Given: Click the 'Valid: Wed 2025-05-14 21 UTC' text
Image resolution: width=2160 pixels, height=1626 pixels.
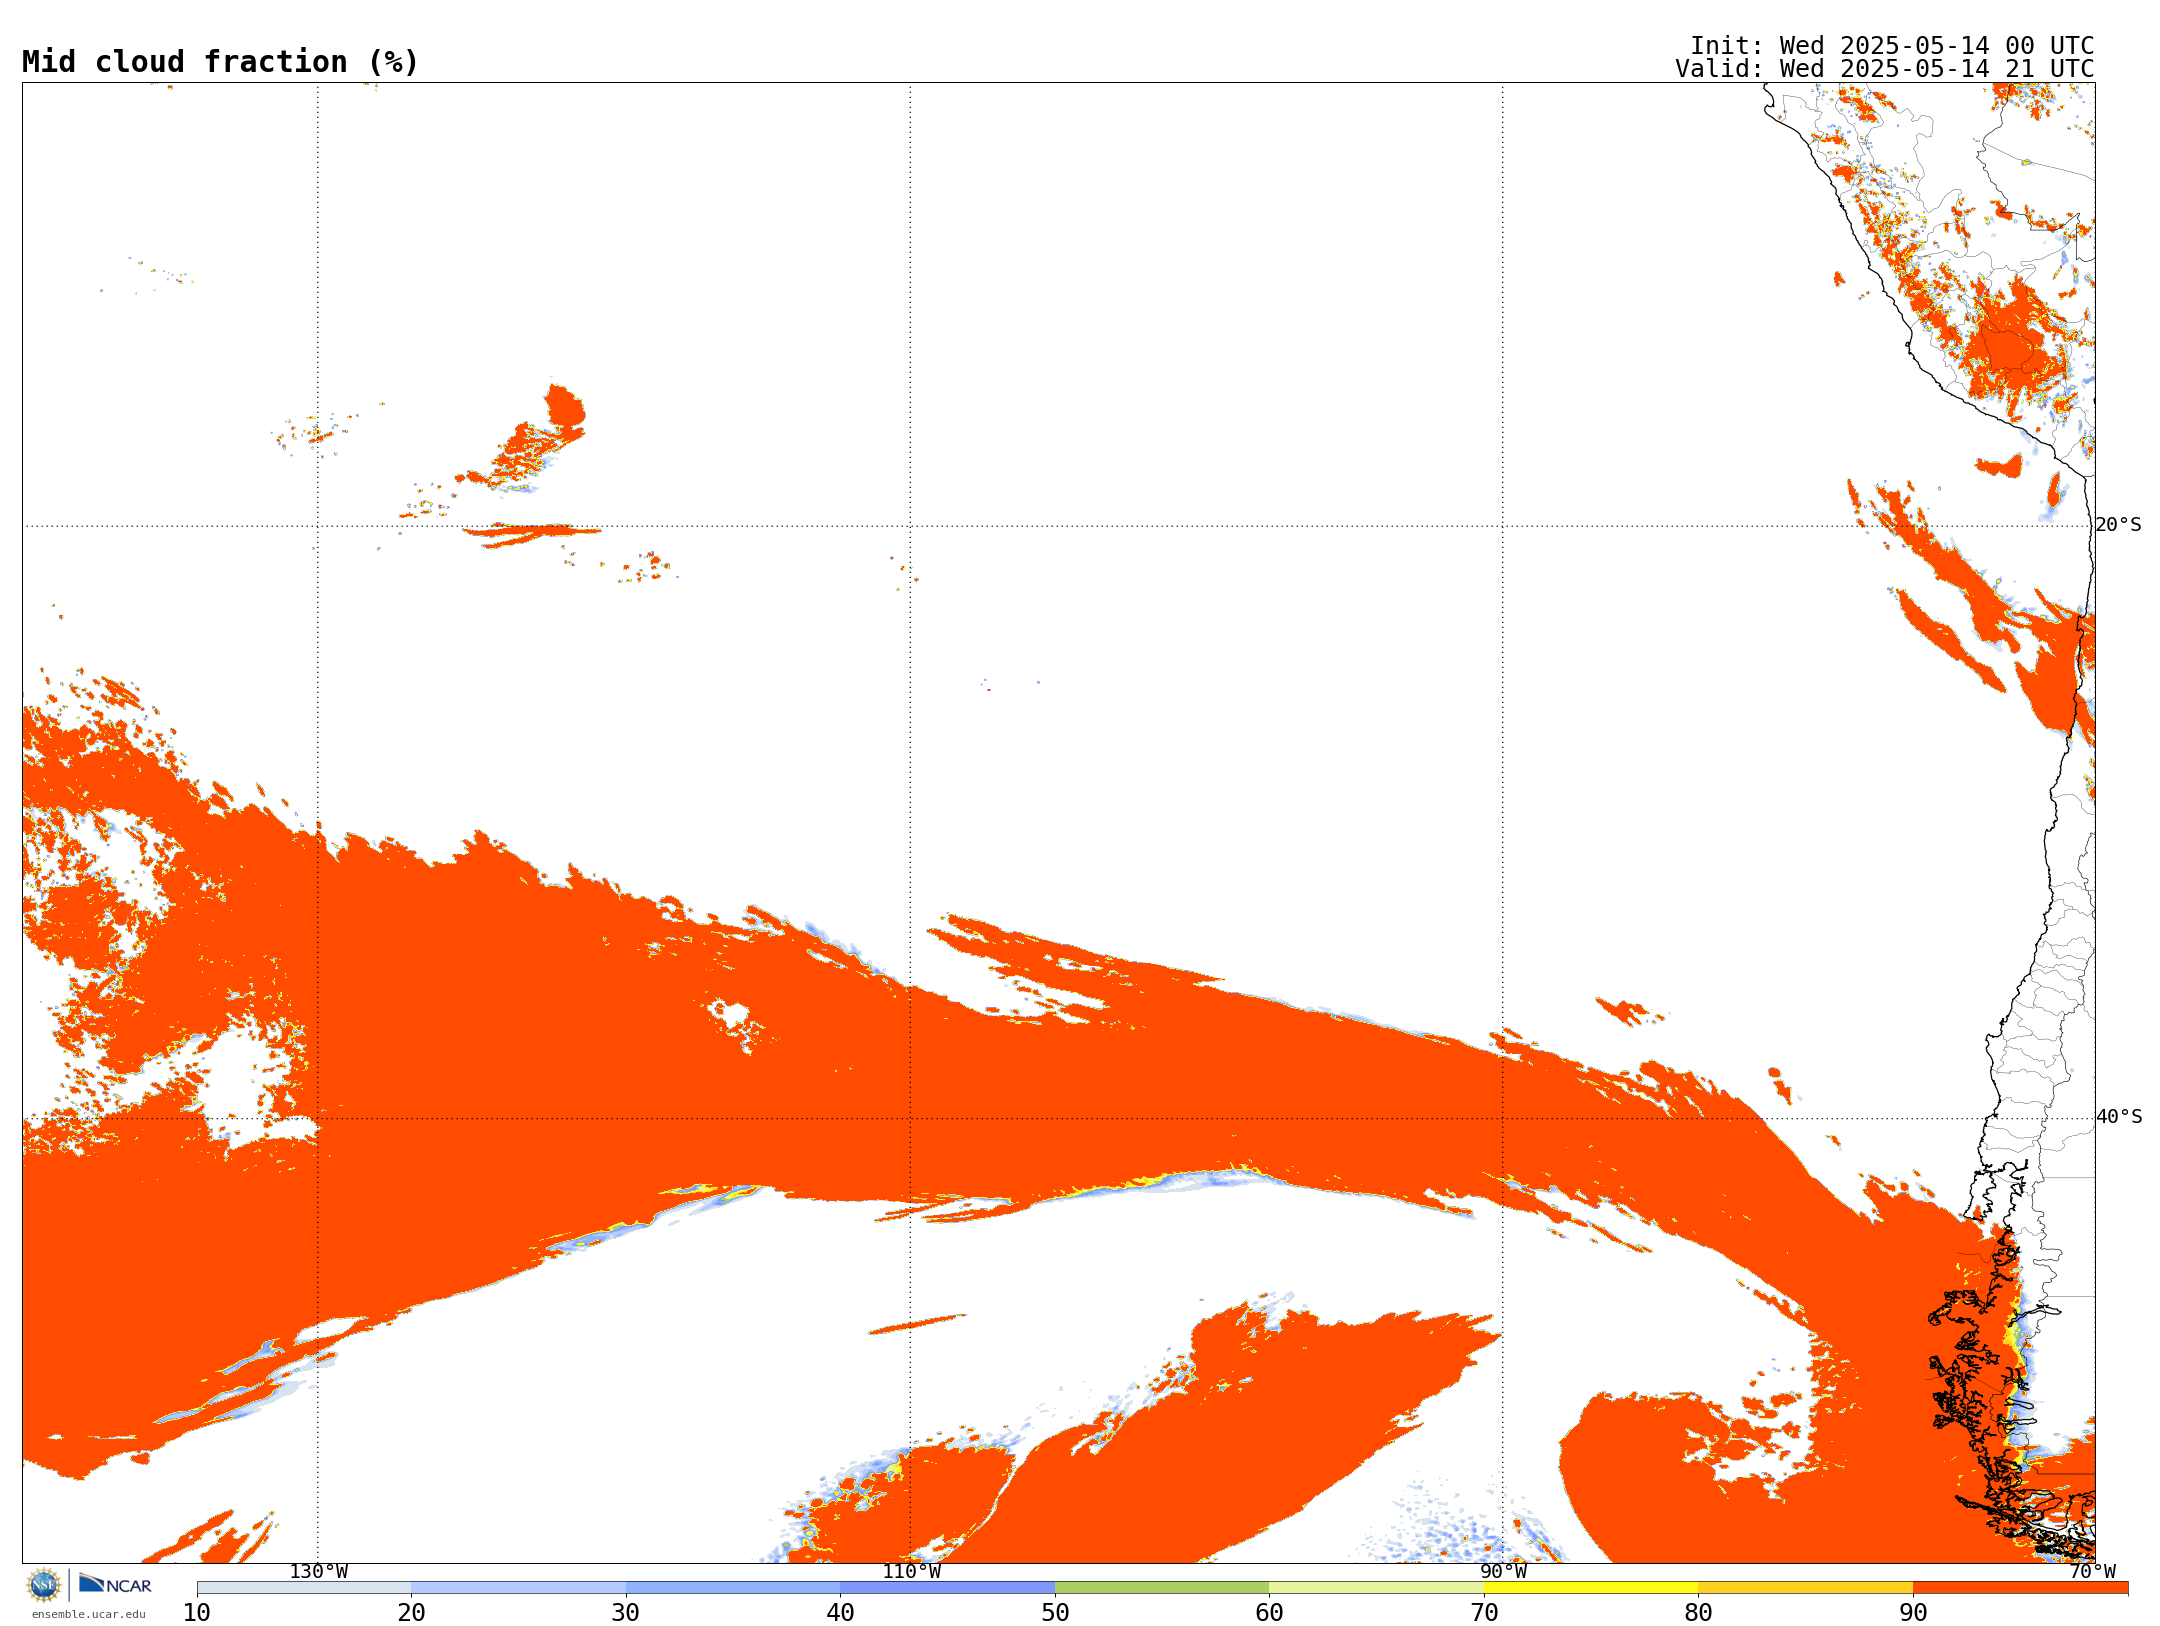Looking at the screenshot, I should [1884, 69].
